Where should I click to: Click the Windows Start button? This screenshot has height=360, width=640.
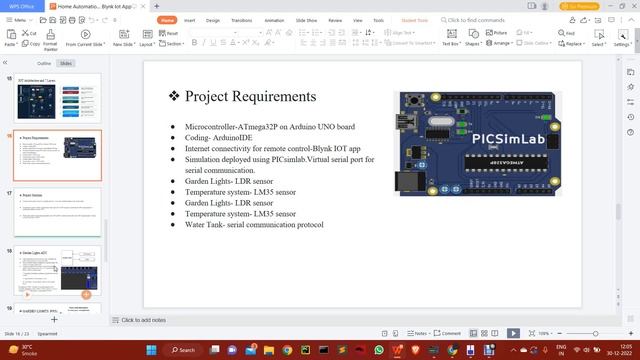tap(151, 350)
